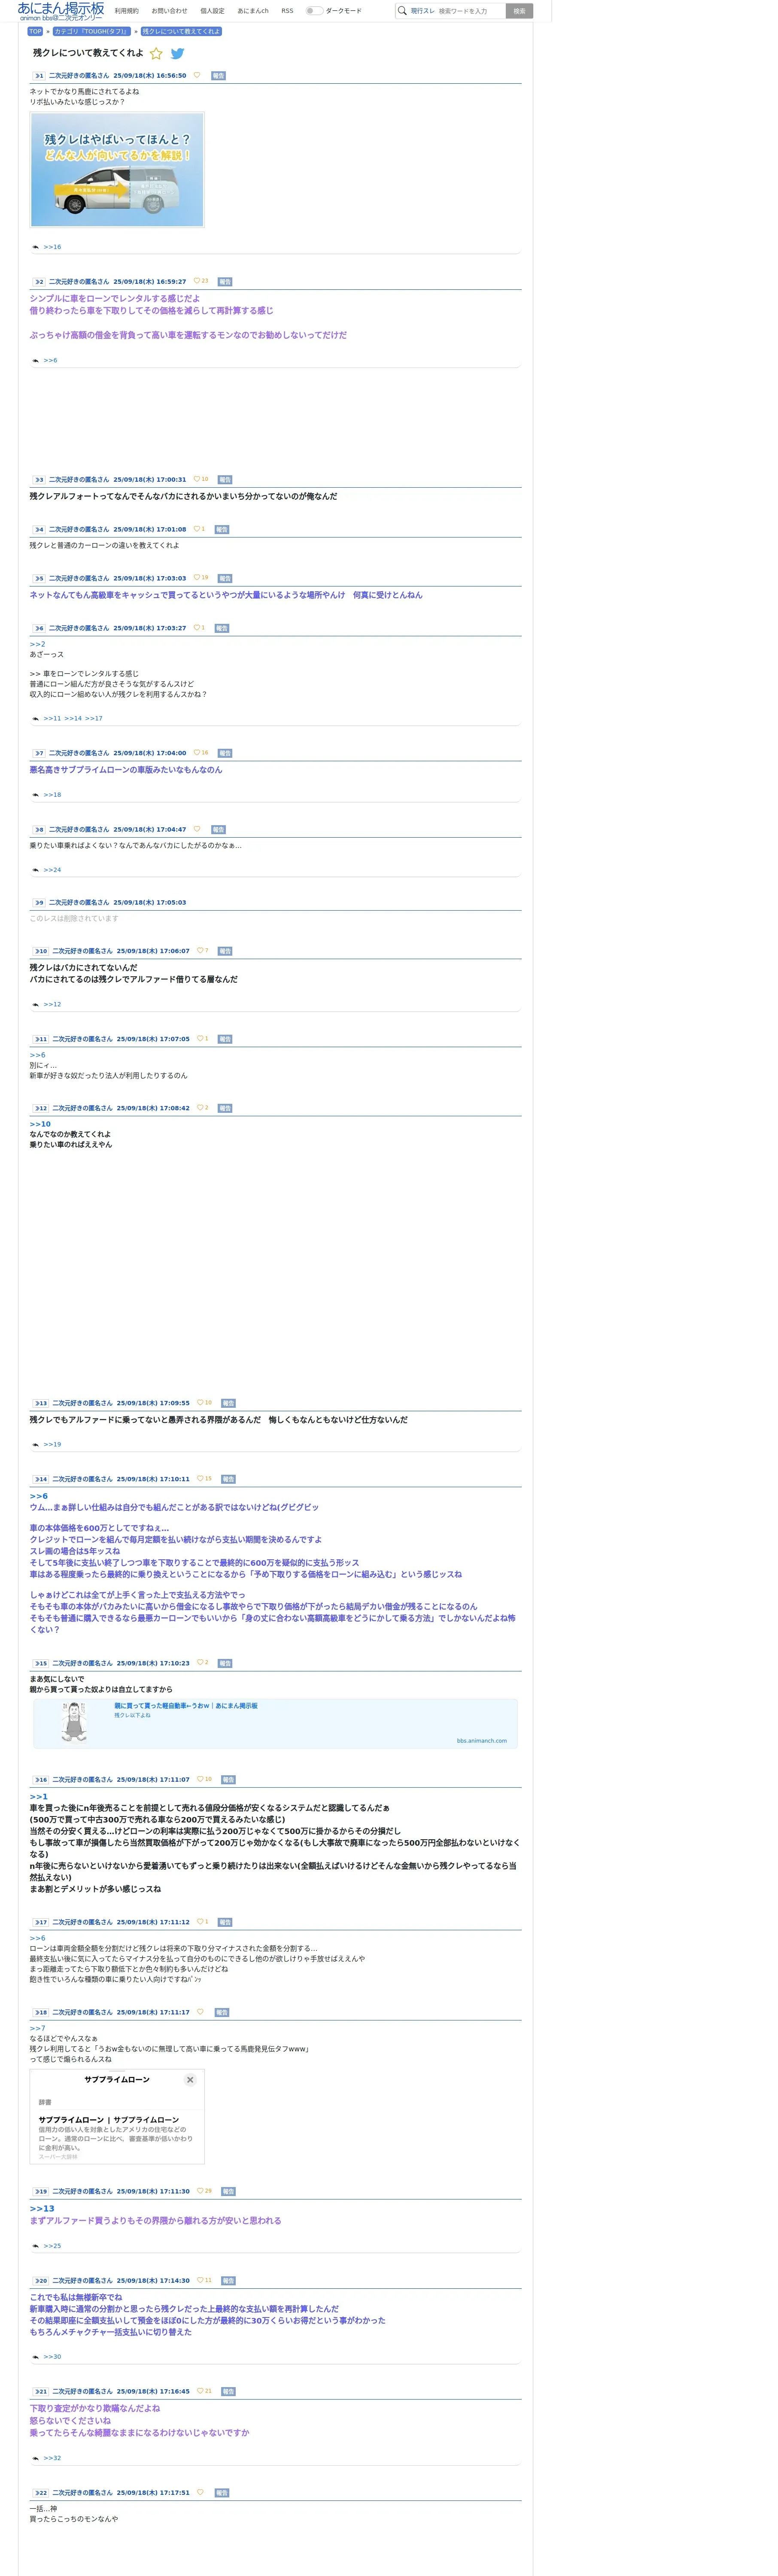Follow the >>13 anchor in post 19
This screenshot has width=778, height=2576.
tap(42, 2208)
